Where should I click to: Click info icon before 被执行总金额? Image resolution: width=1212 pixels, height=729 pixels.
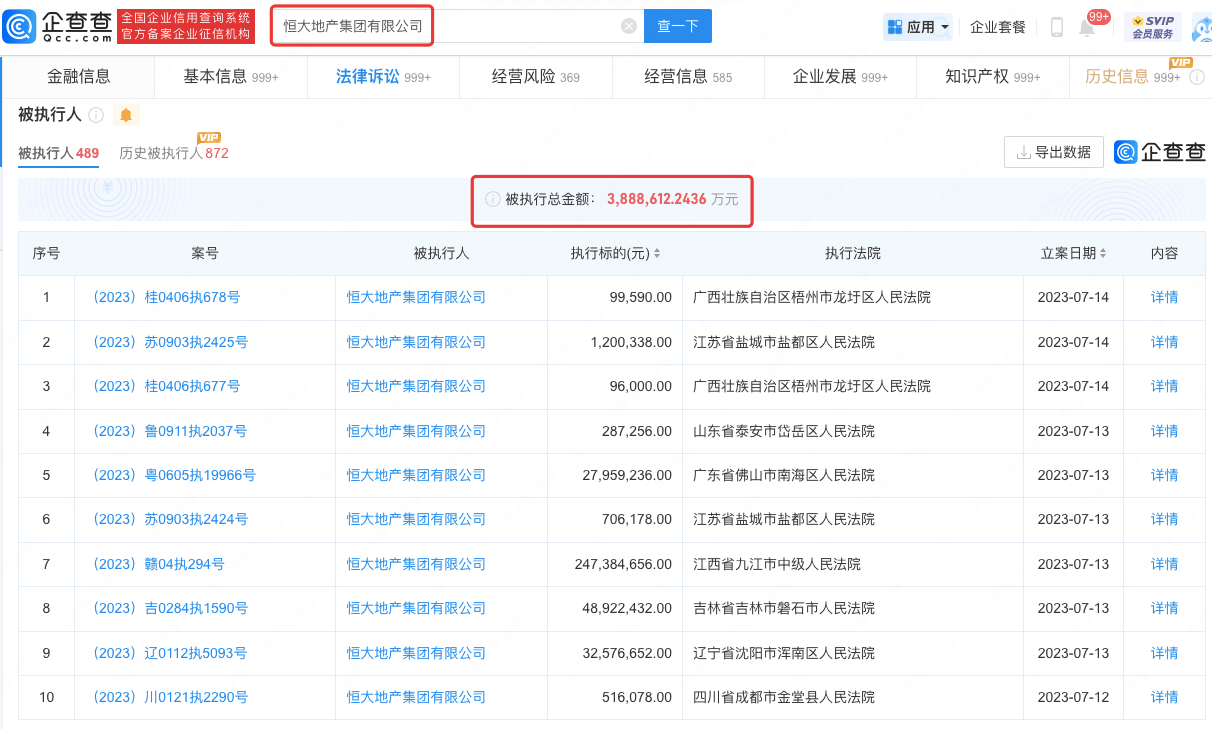coord(492,199)
